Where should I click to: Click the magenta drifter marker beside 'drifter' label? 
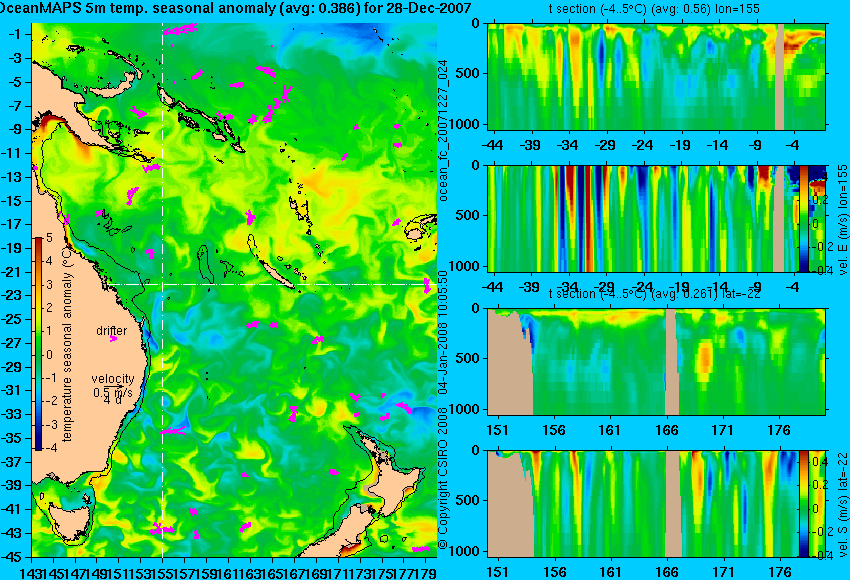coord(113,339)
